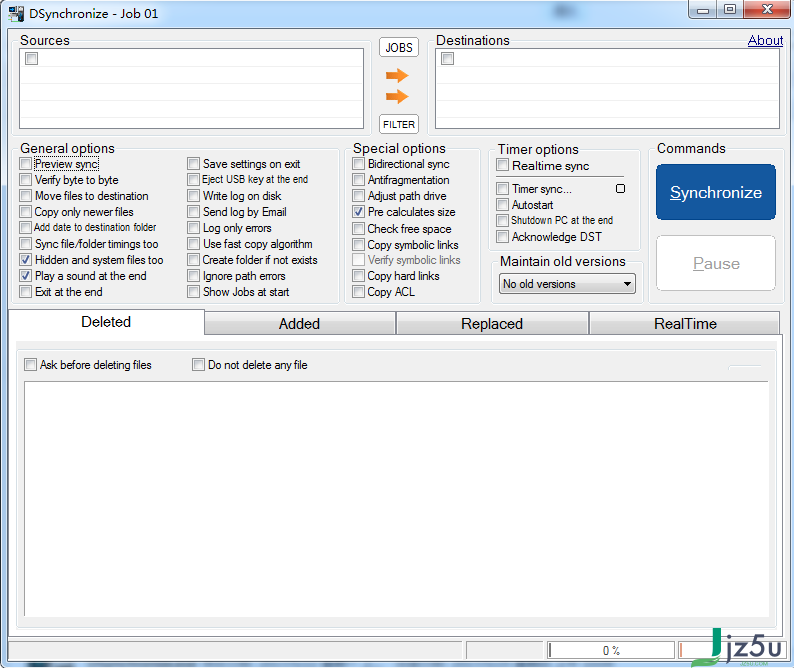Uncheck Hidden and system files too
Screen dimensions: 794x668
26,260
